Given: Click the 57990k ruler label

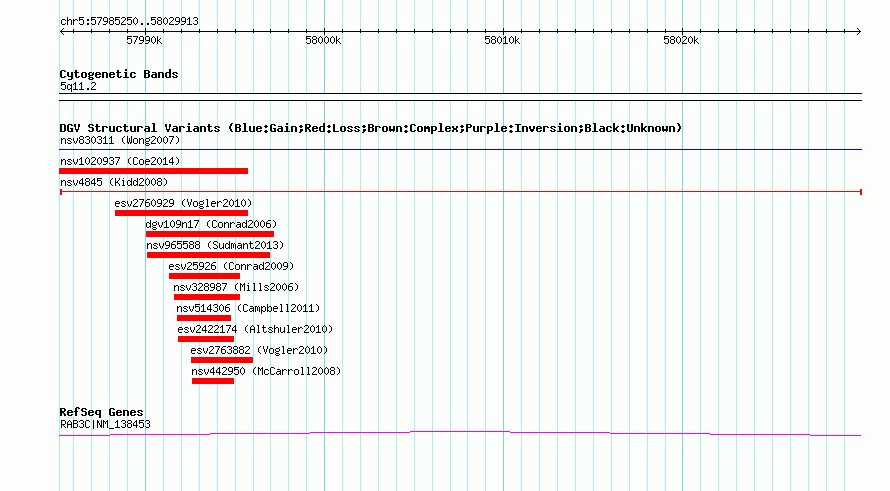Looking at the screenshot, I should coord(144,40).
